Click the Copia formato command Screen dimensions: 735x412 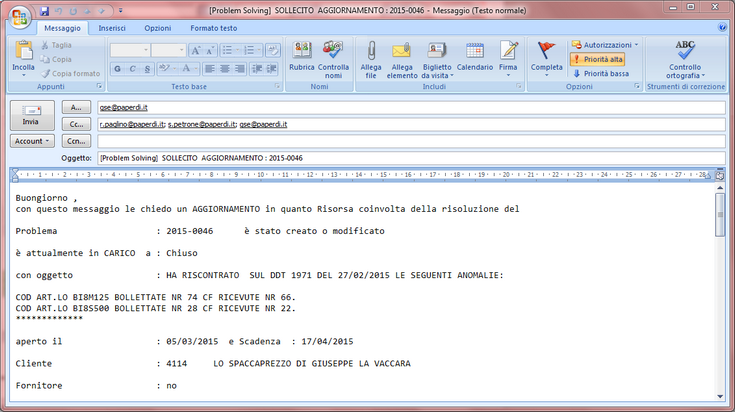(x=70, y=74)
